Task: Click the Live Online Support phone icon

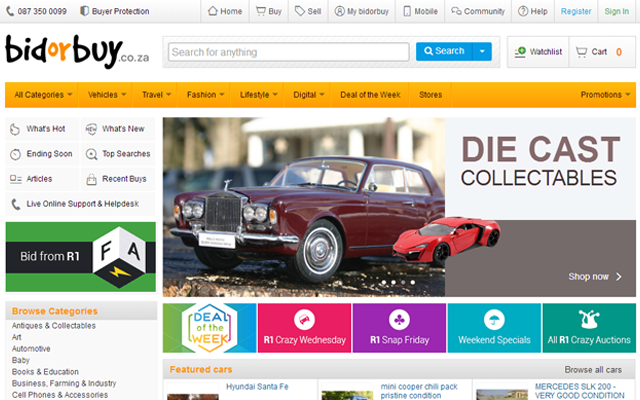Action: (16, 204)
